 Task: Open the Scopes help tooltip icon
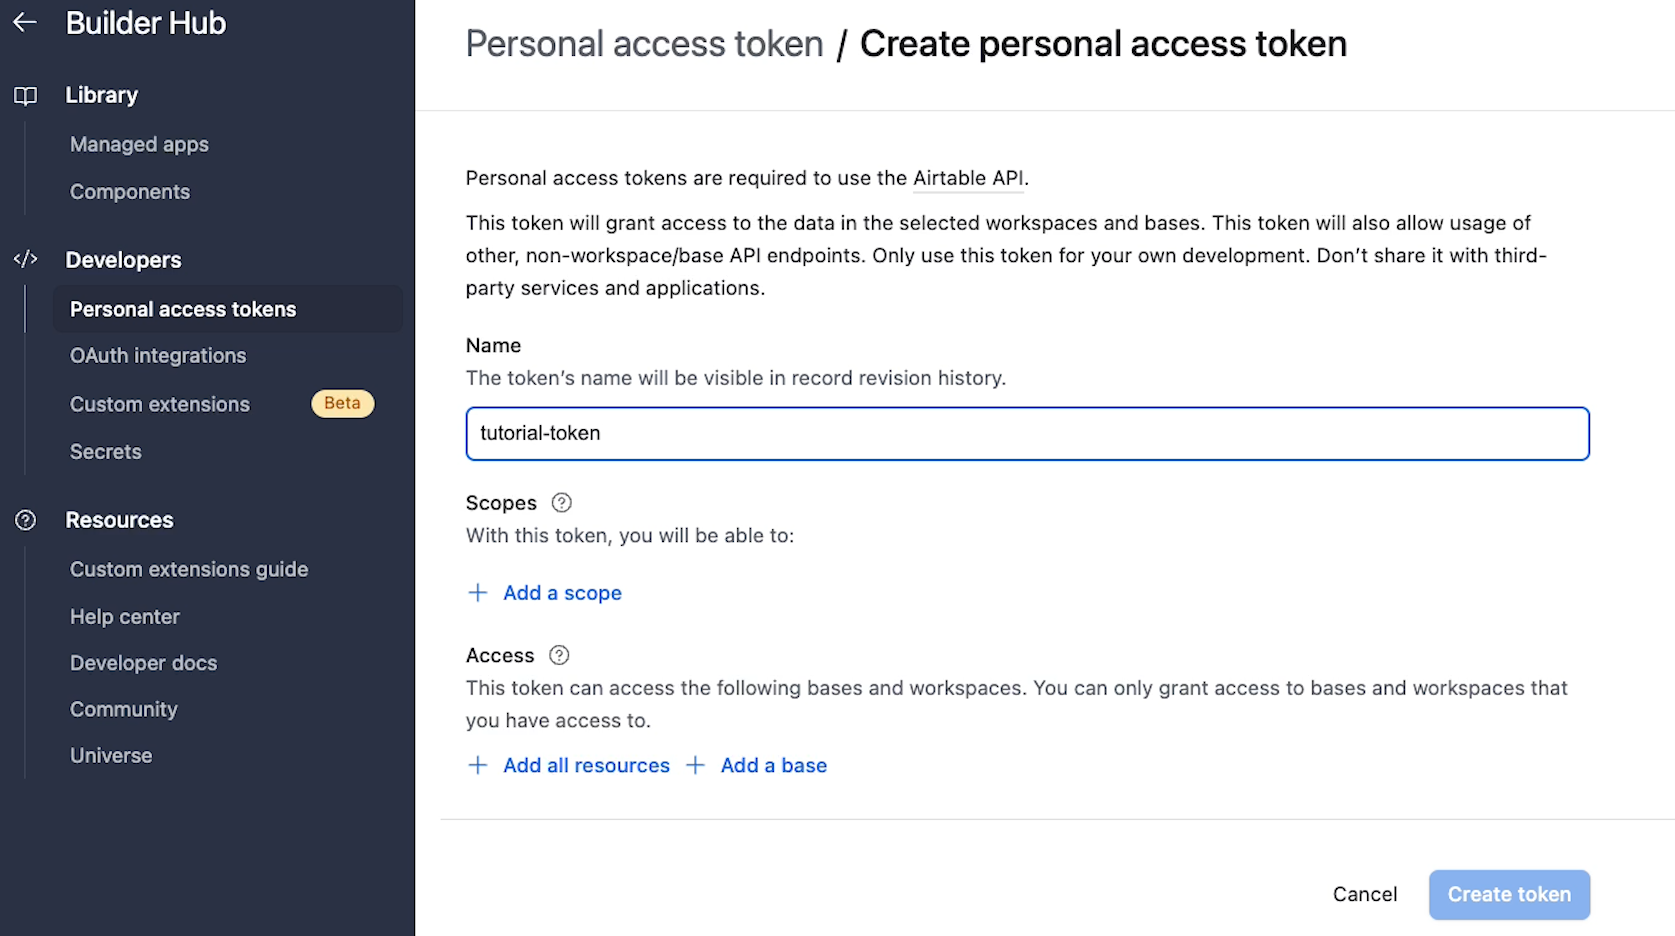tap(562, 503)
